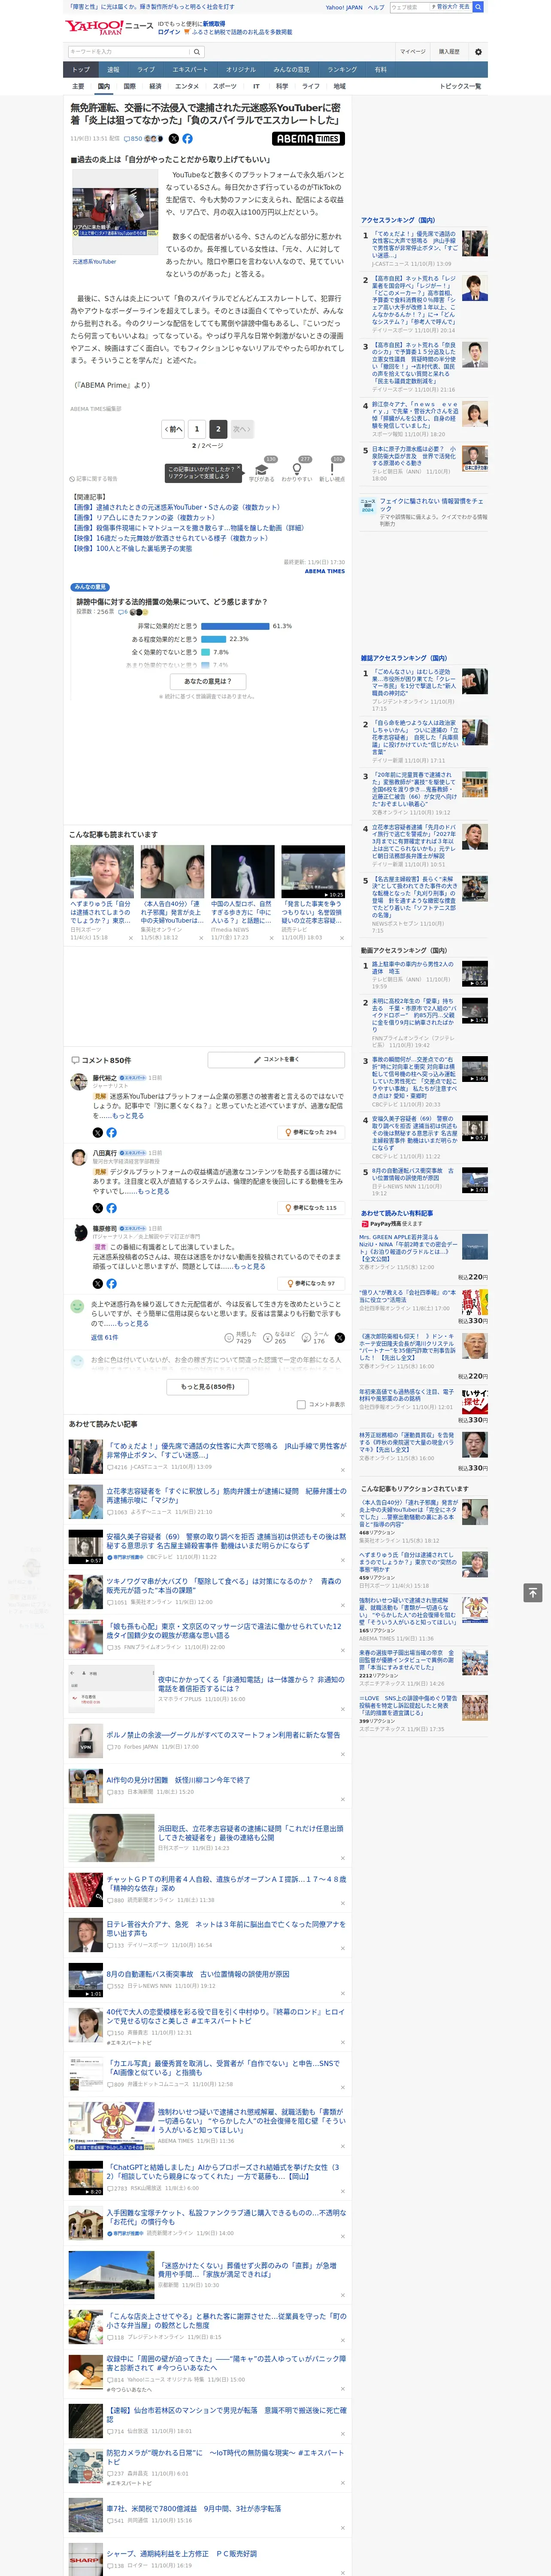Open the Yahoo! JAPAN News logo
The image size is (551, 2576).
click(110, 27)
